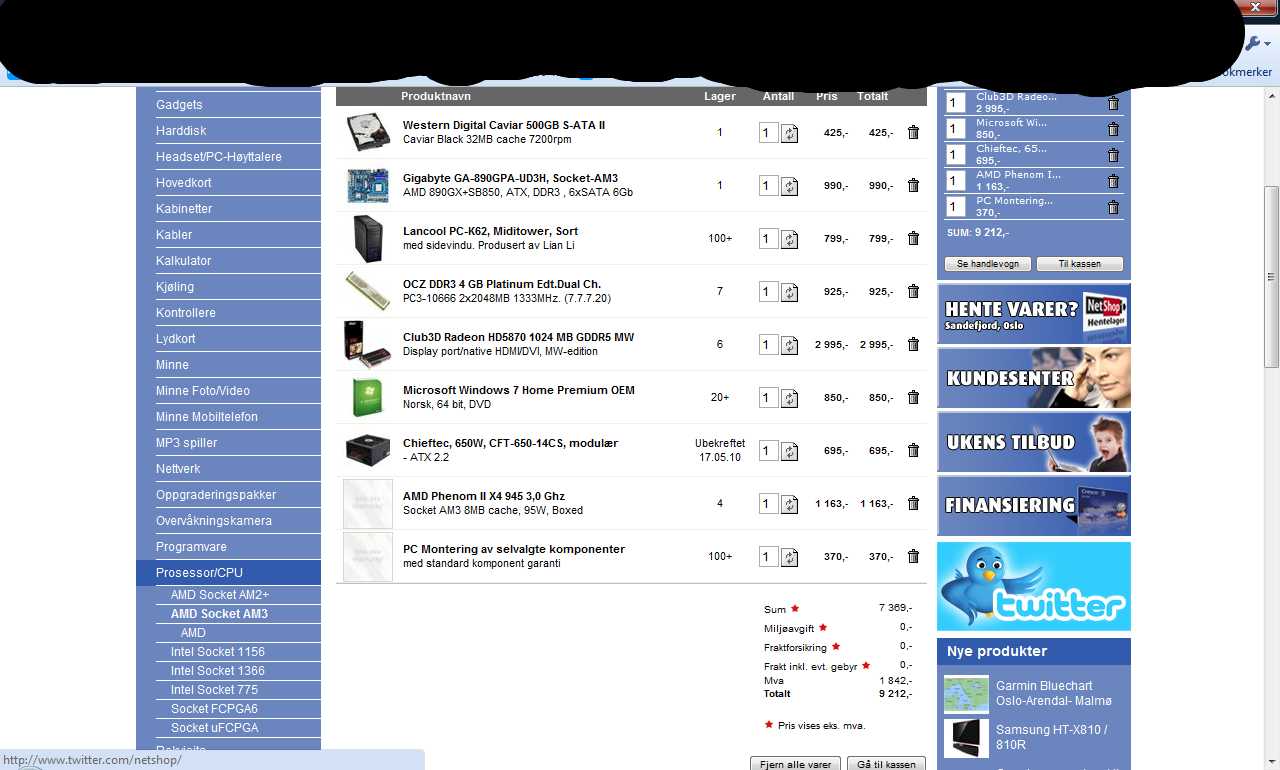This screenshot has width=1280, height=770.
Task: Delete AMD Phenom II X4 945
Action: pyautogui.click(x=913, y=503)
